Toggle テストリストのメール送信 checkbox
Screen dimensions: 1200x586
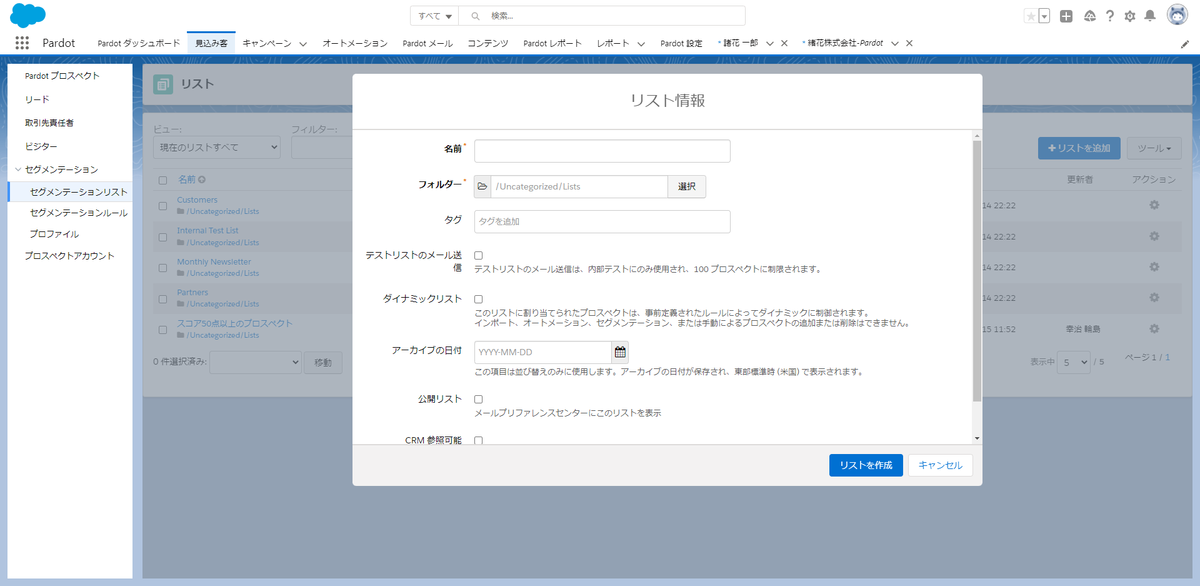(x=478, y=256)
